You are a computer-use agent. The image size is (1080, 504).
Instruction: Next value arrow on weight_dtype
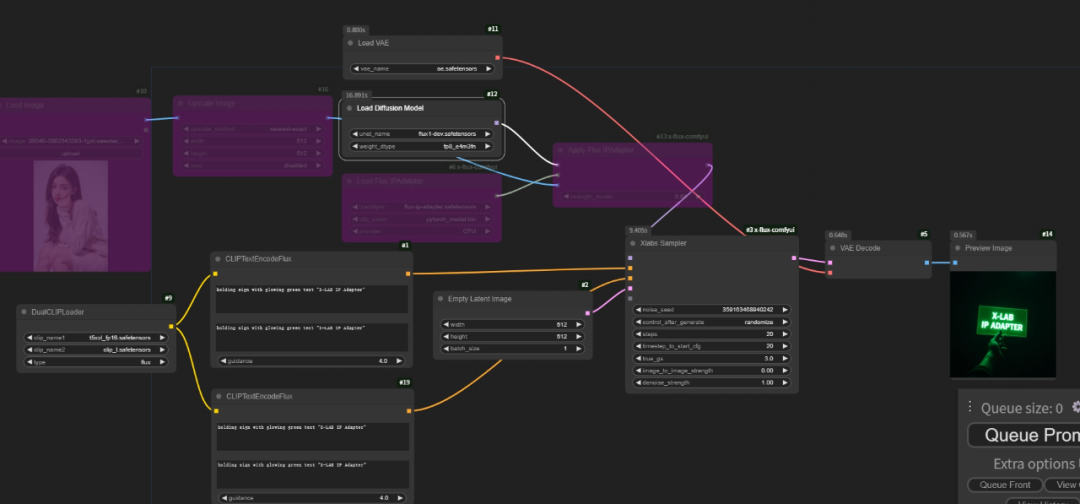pos(488,146)
